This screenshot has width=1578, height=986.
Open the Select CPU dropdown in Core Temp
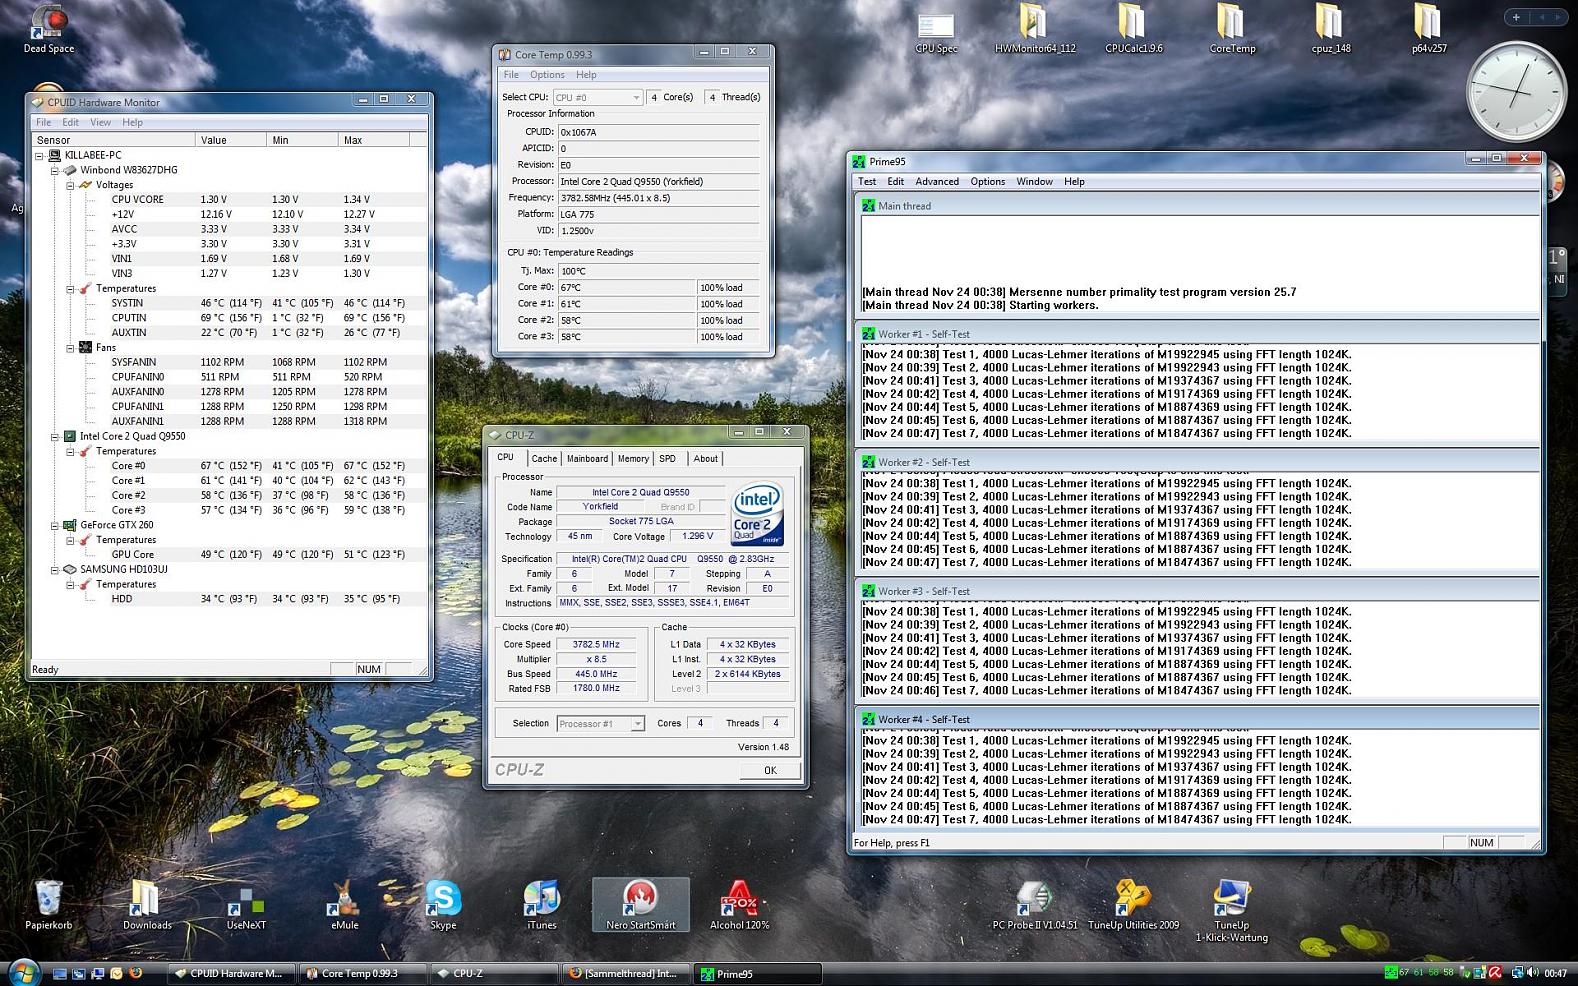pyautogui.click(x=598, y=97)
